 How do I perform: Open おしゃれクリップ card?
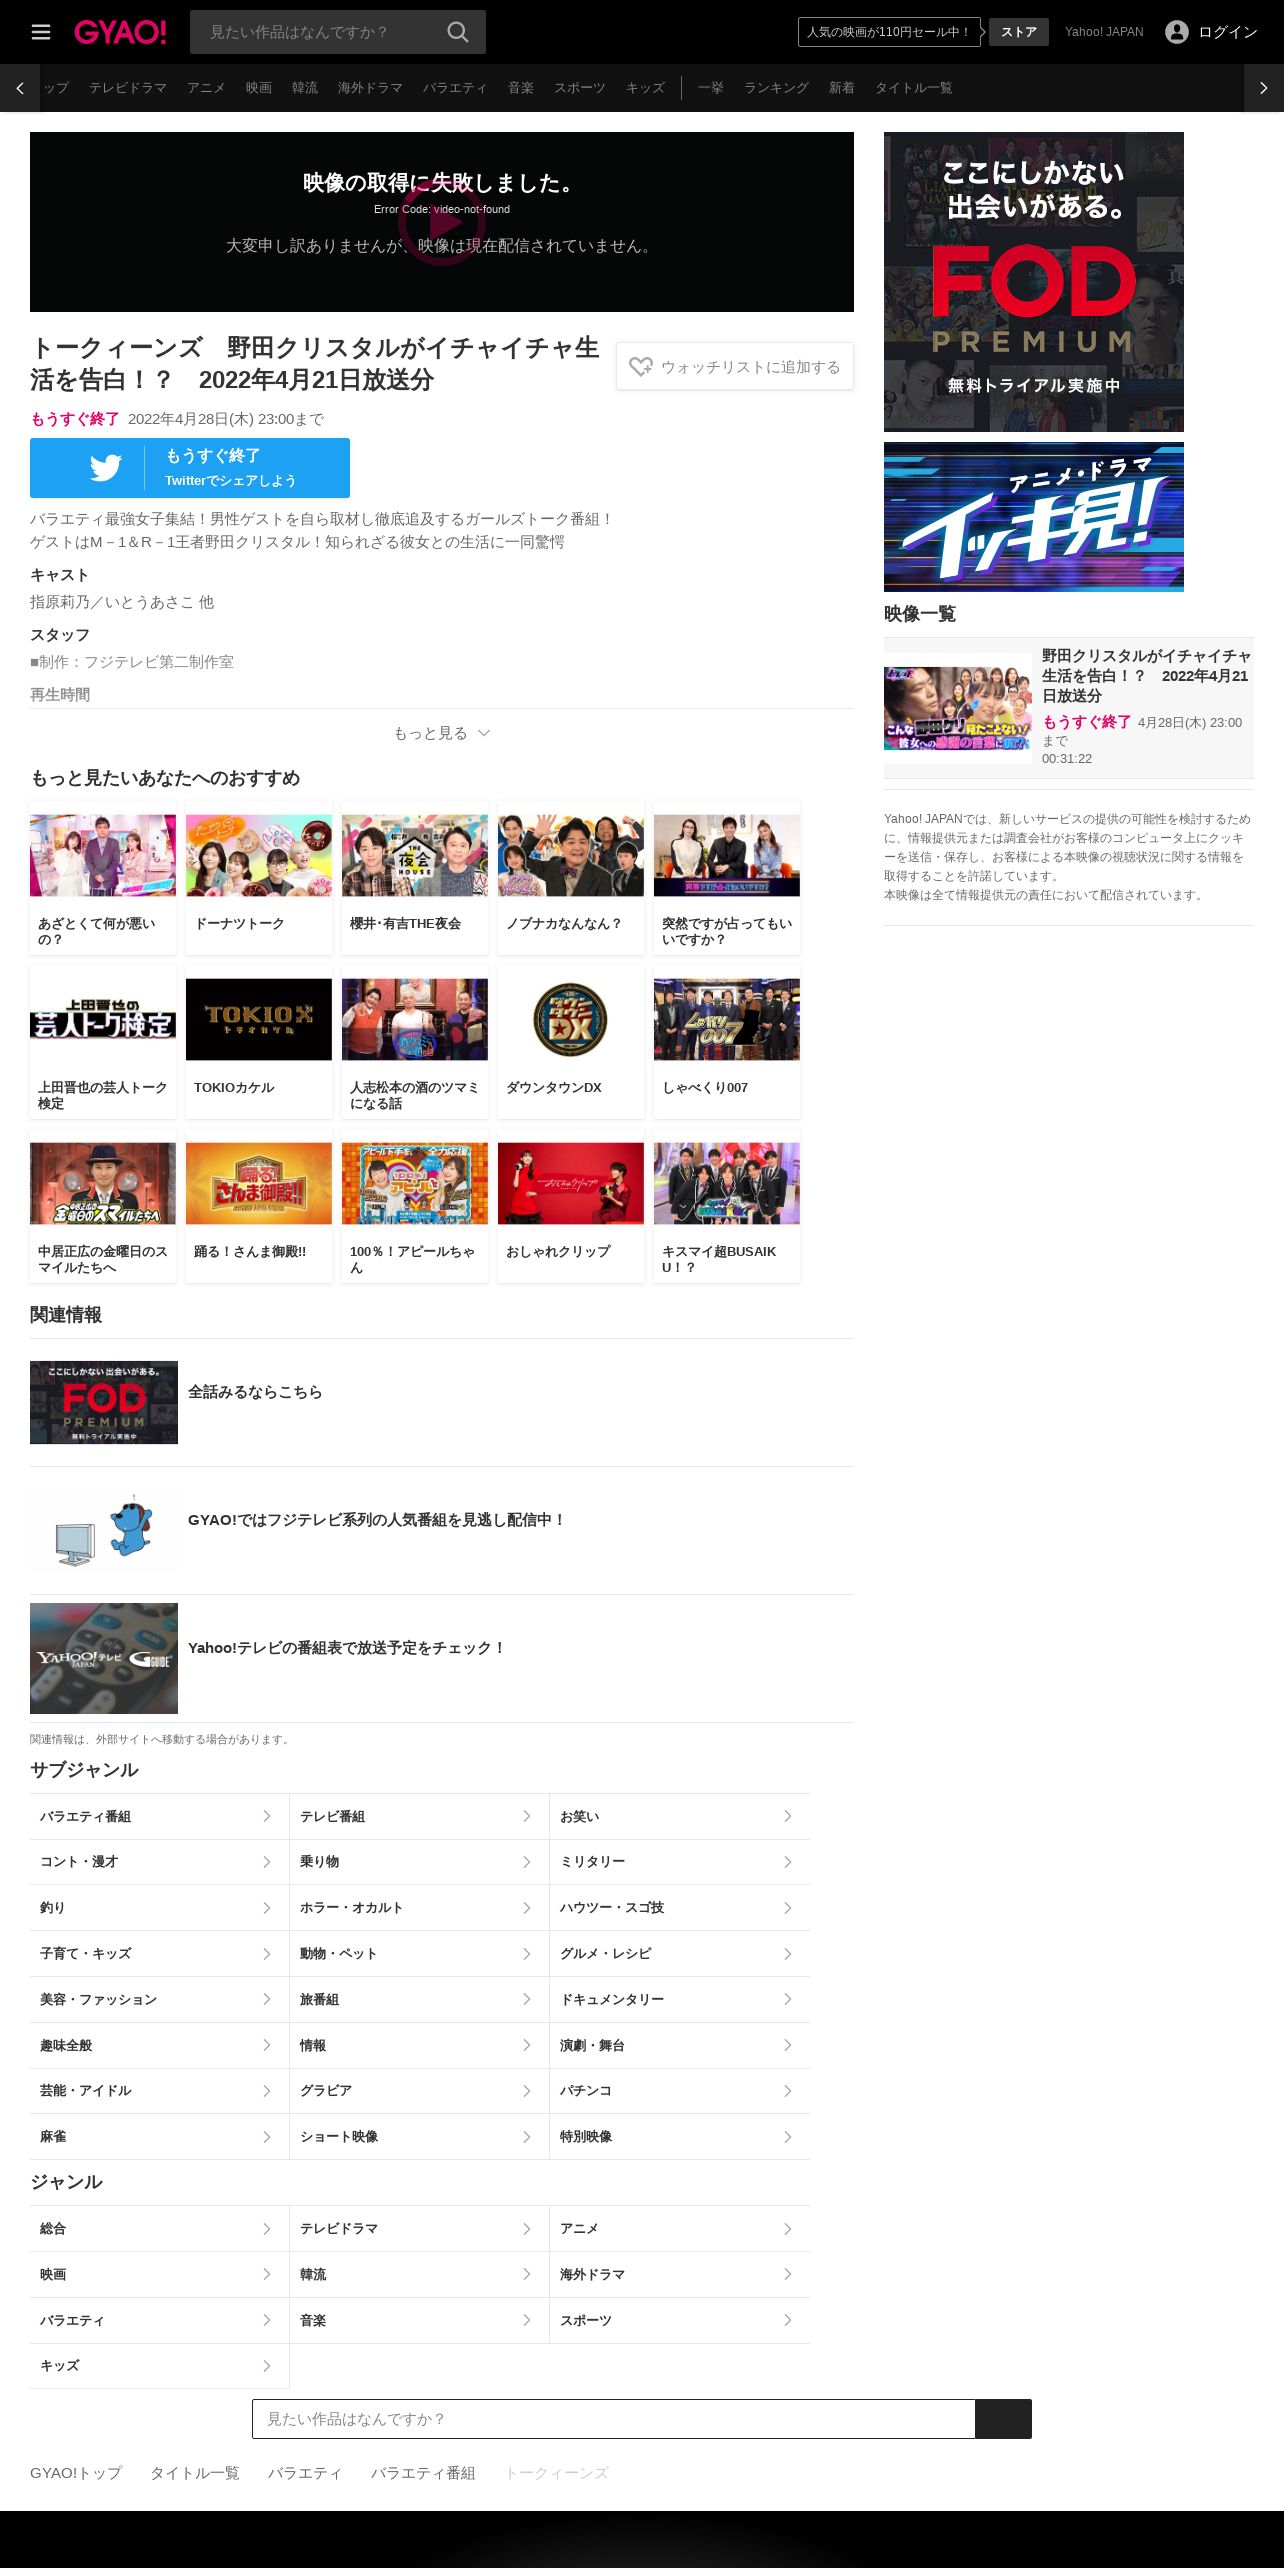point(571,1206)
